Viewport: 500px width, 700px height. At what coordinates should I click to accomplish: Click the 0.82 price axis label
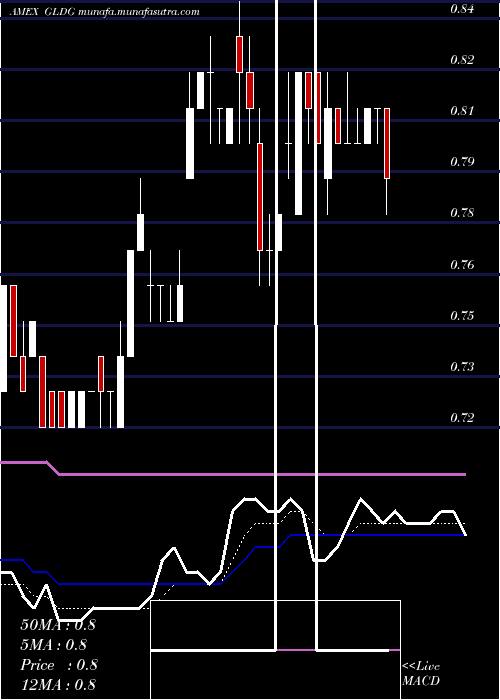(x=462, y=59)
